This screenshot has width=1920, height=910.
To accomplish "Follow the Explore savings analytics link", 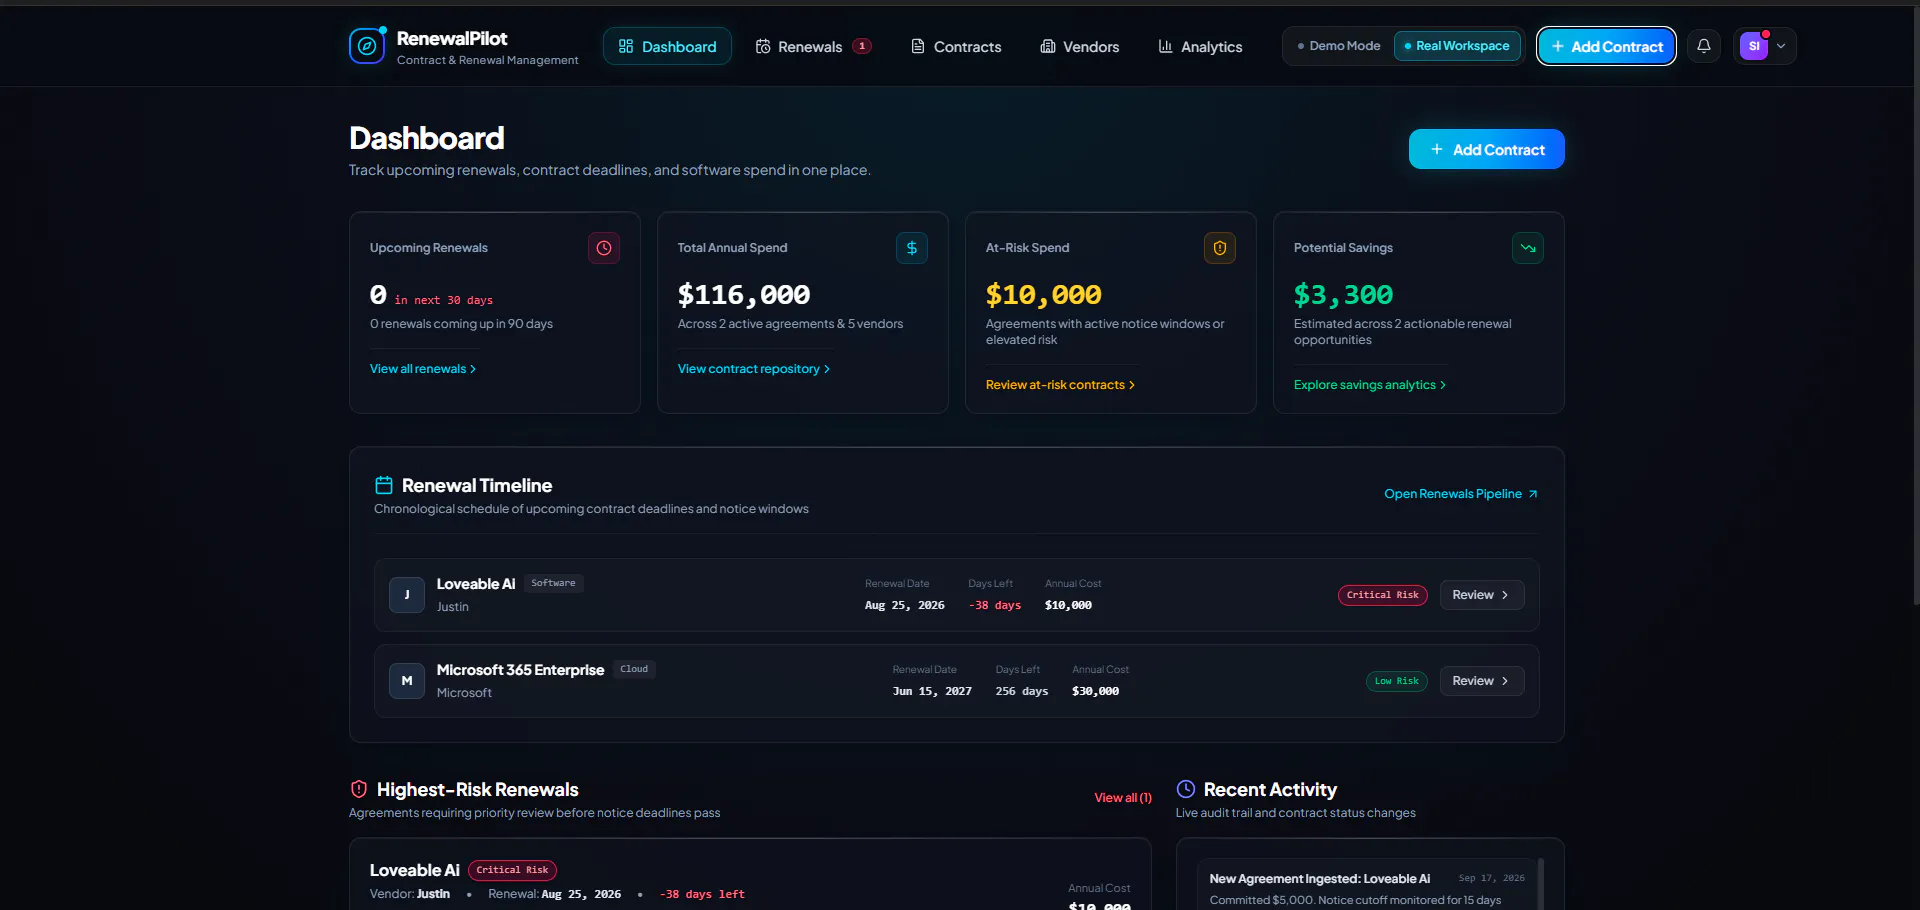I will [1370, 385].
